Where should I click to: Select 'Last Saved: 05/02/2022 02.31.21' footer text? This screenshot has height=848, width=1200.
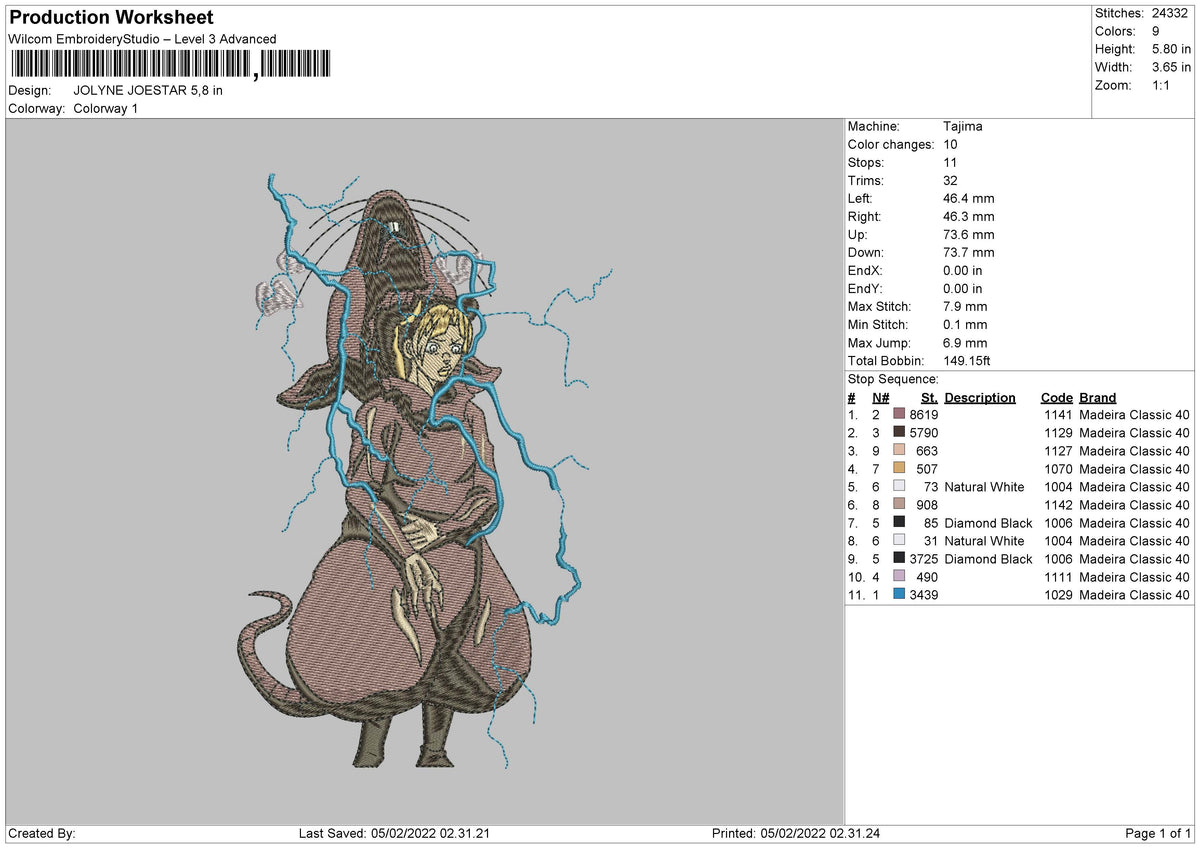pos(393,833)
